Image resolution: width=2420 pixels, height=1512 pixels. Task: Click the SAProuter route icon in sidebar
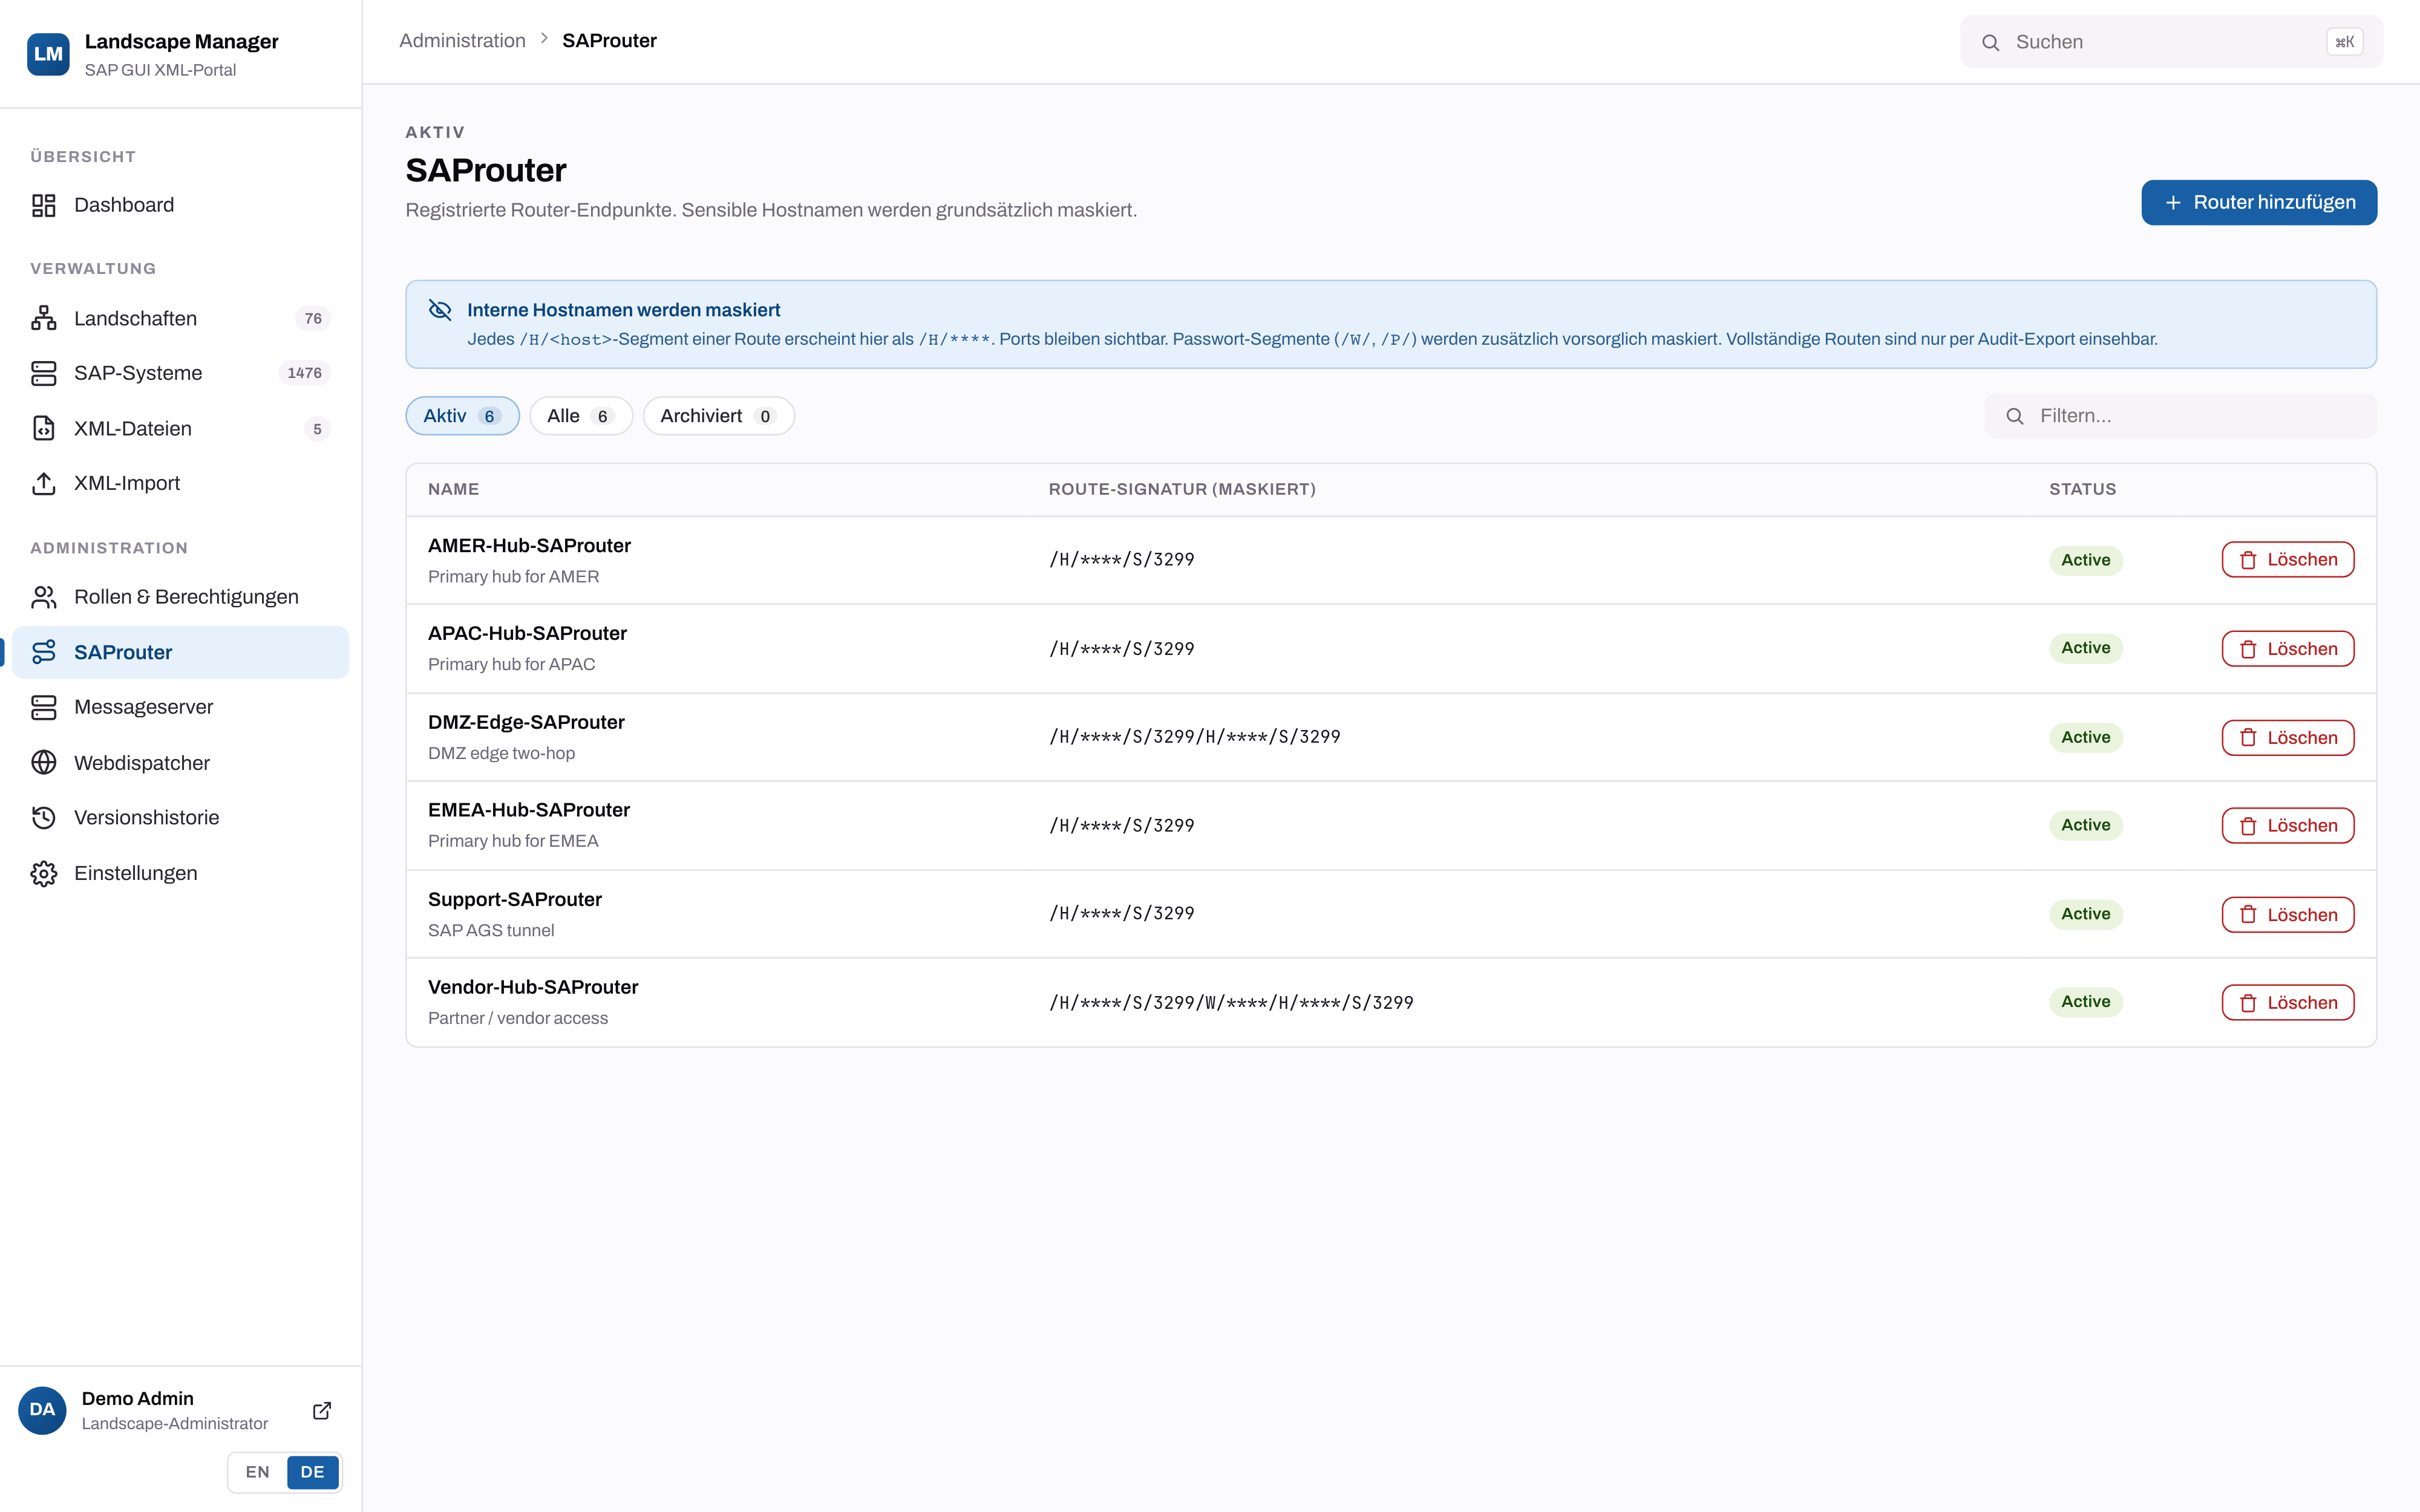tap(44, 652)
